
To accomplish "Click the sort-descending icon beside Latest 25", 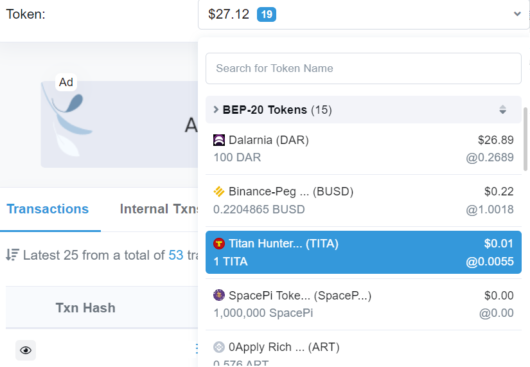I will [13, 255].
